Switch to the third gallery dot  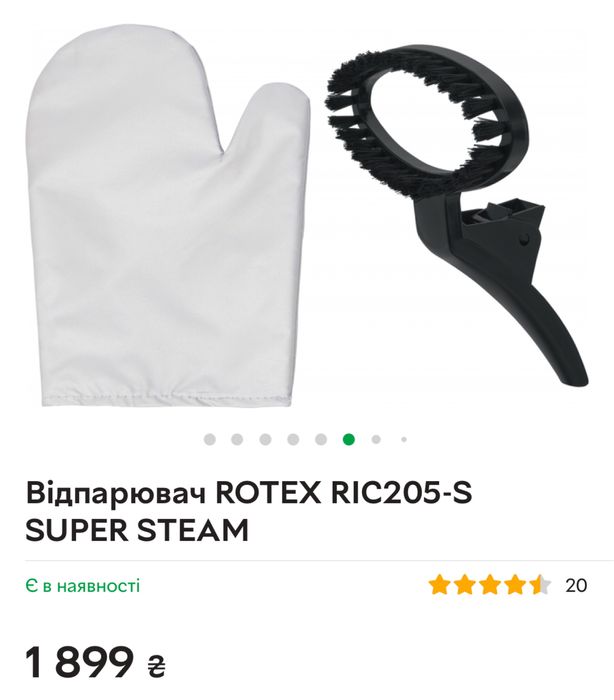[x=265, y=439]
